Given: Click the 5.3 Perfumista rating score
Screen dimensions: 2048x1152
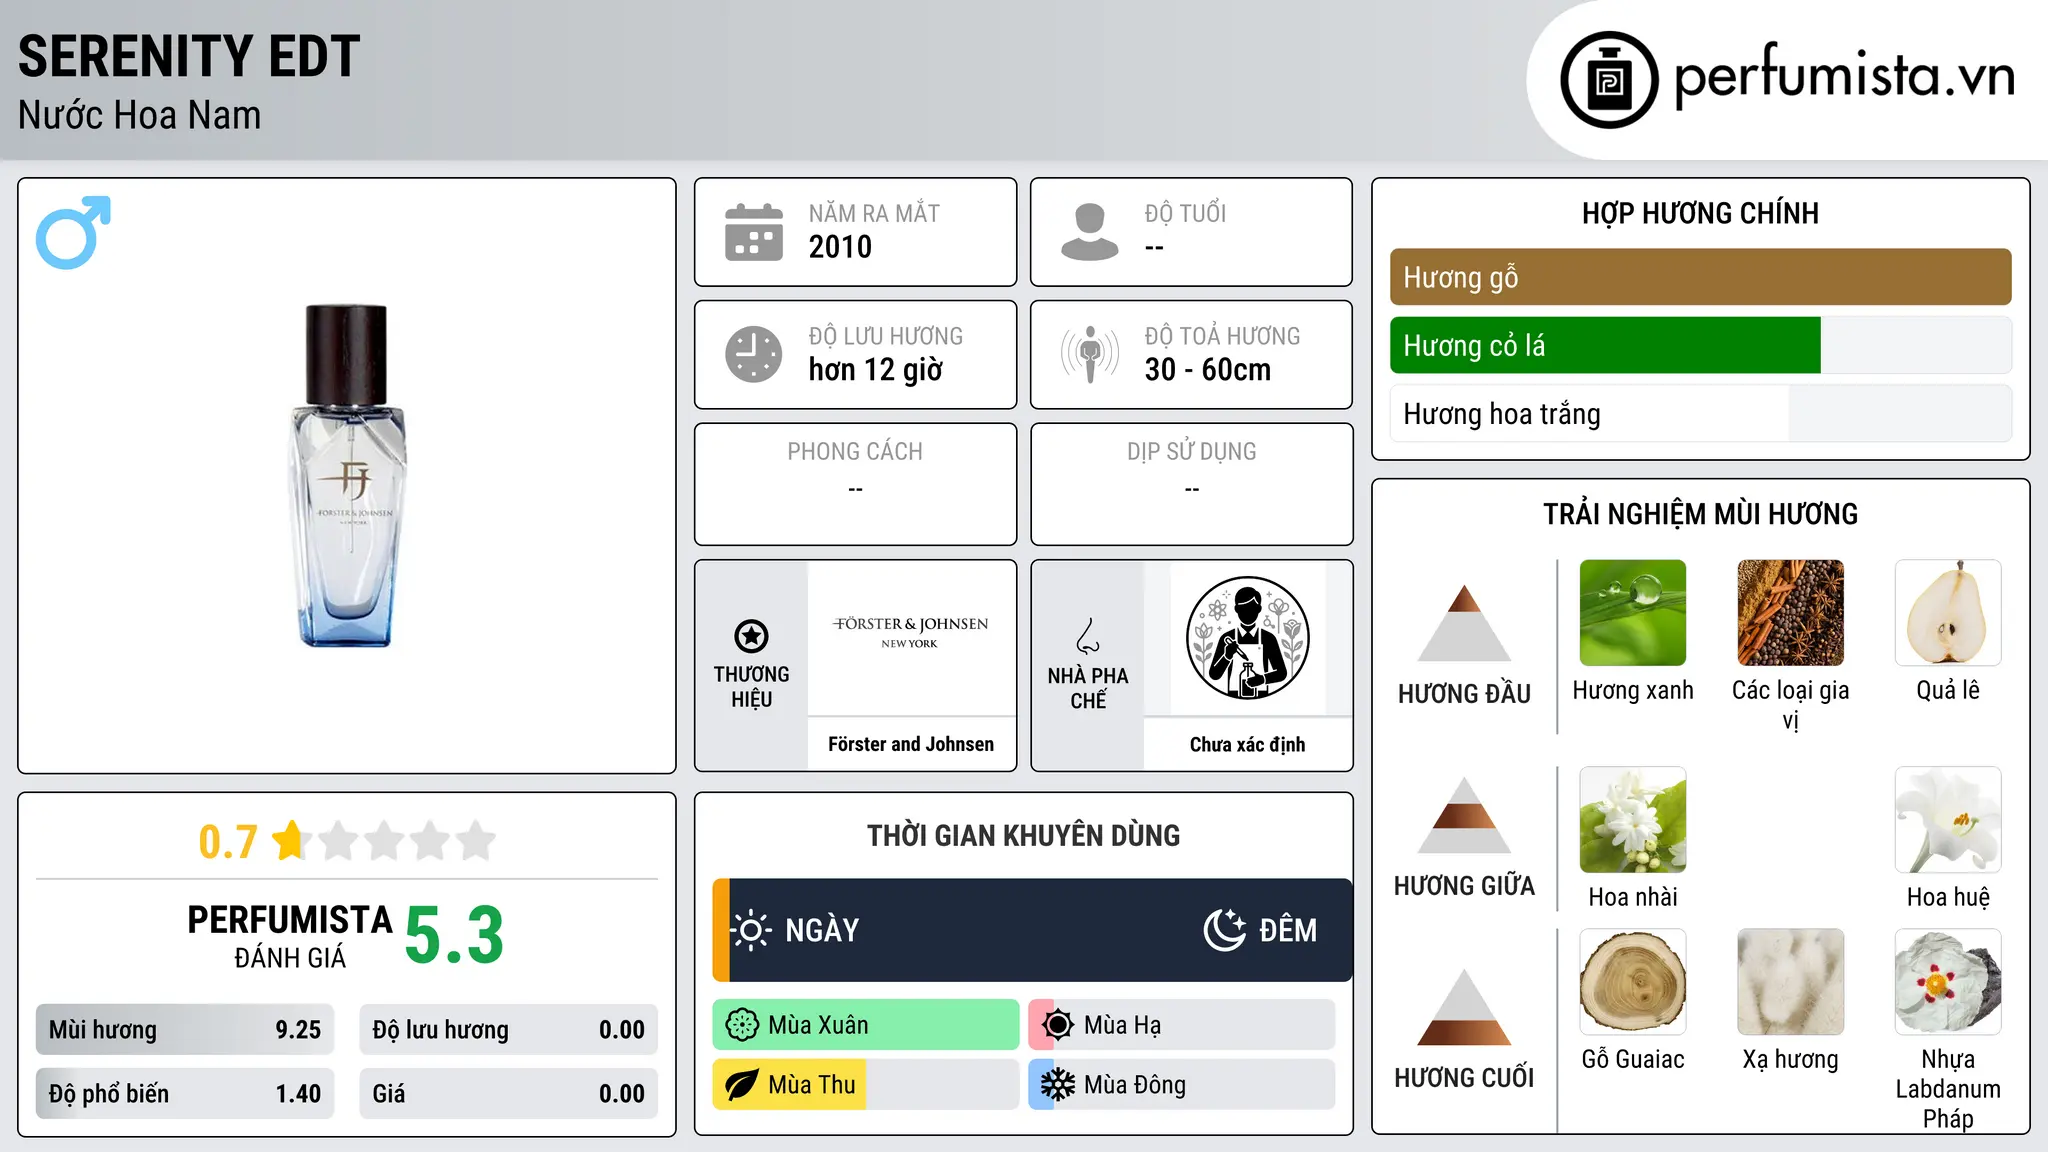Looking at the screenshot, I should coord(454,936).
